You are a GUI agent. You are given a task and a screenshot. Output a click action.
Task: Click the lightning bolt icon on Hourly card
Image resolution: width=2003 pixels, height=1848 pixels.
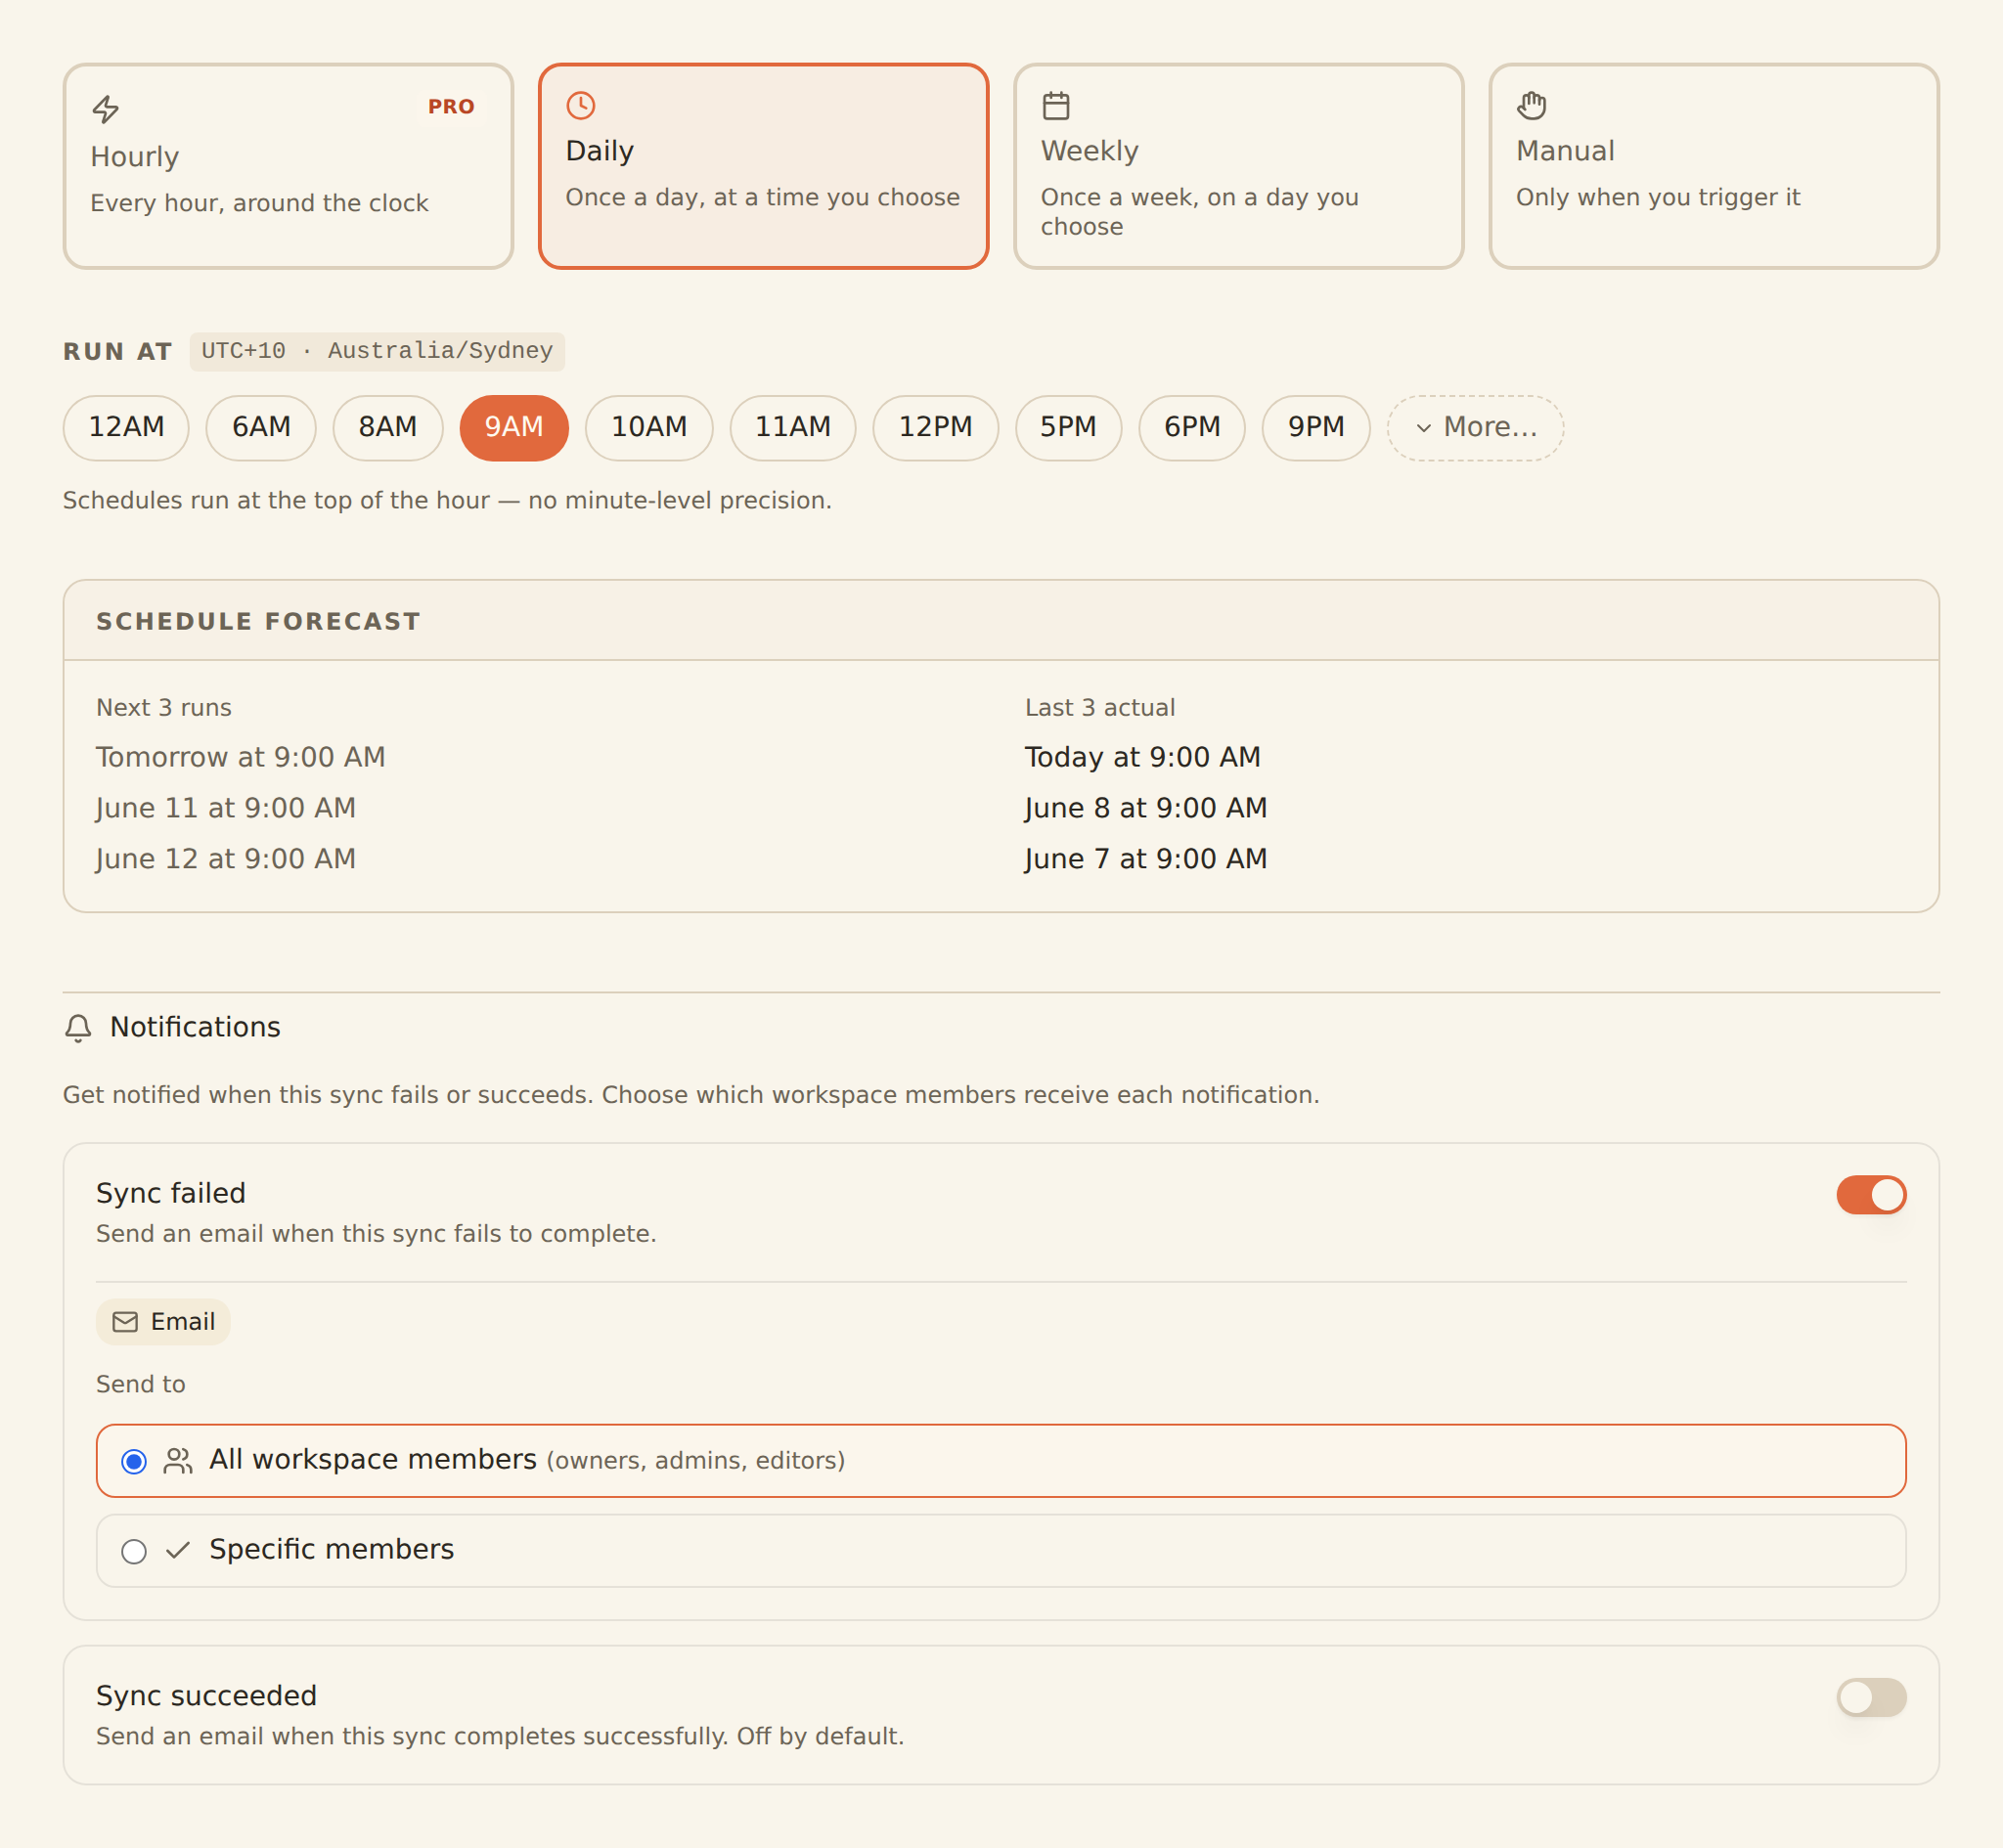[x=106, y=109]
